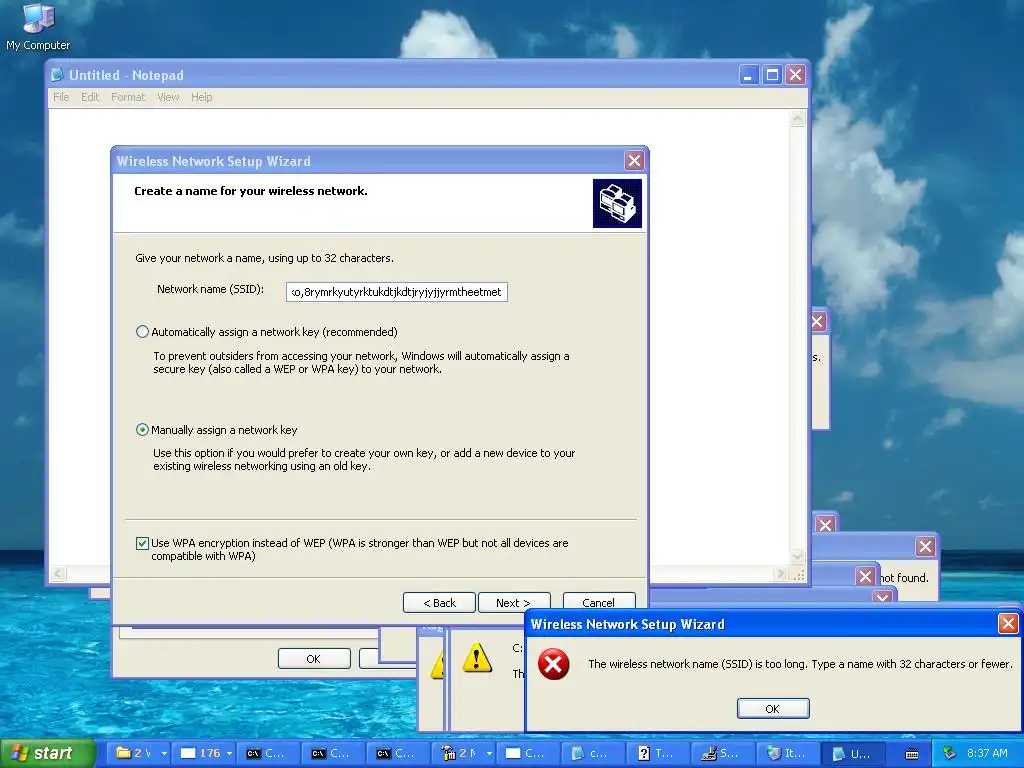The image size is (1024, 768).
Task: Open the on-screen keyboard icon in the taskbar
Action: tap(912, 754)
